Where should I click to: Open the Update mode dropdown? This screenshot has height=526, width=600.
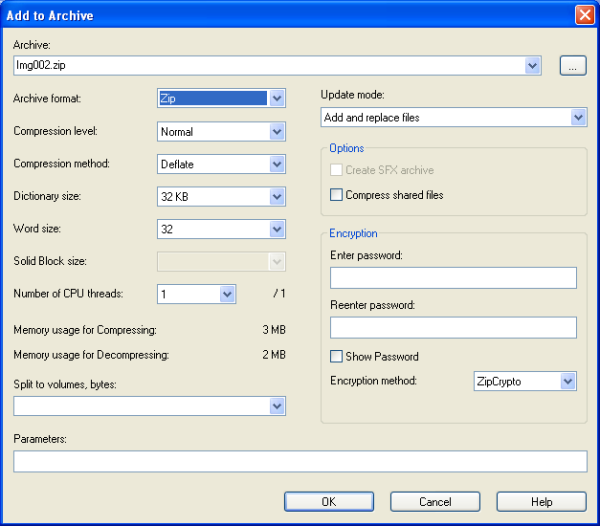(578, 118)
